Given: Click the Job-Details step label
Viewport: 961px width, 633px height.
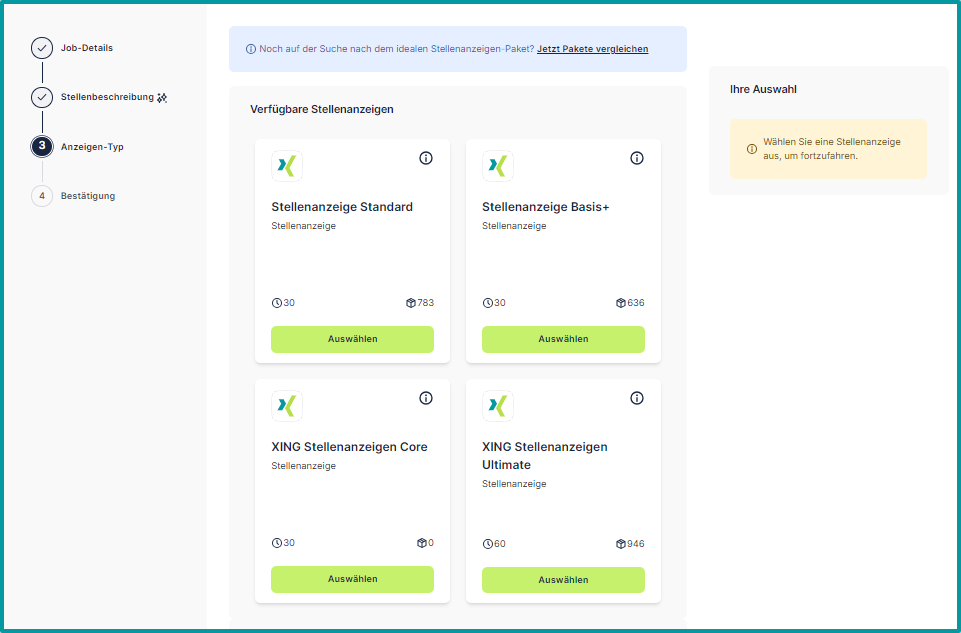Looking at the screenshot, I should point(86,47).
